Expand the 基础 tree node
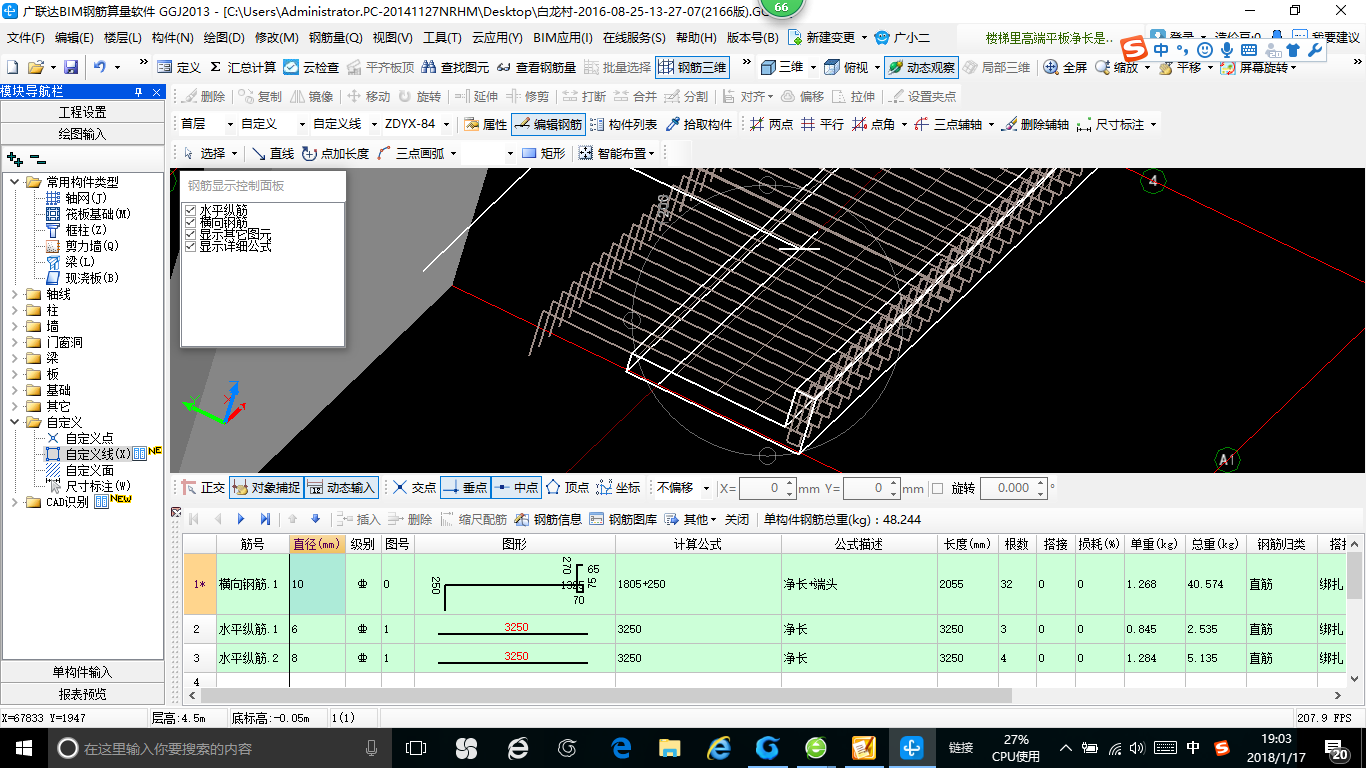This screenshot has width=1366, height=768. [x=15, y=390]
